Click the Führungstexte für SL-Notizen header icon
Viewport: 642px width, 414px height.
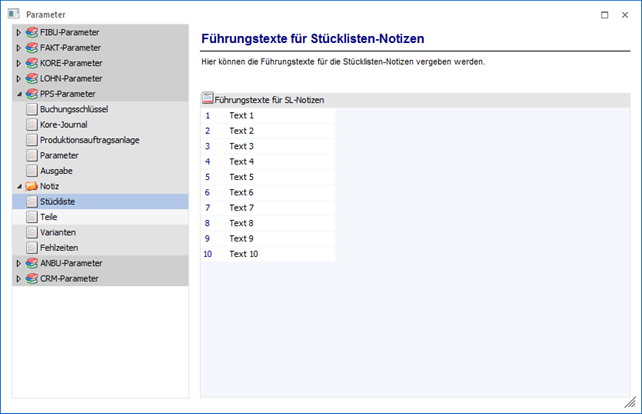(x=207, y=100)
